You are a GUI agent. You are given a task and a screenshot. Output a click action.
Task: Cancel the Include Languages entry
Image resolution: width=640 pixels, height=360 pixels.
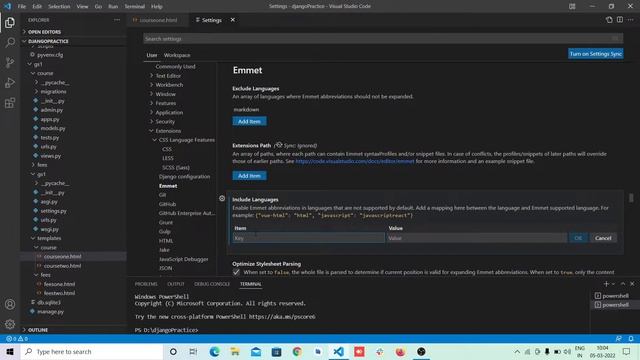[x=603, y=238]
